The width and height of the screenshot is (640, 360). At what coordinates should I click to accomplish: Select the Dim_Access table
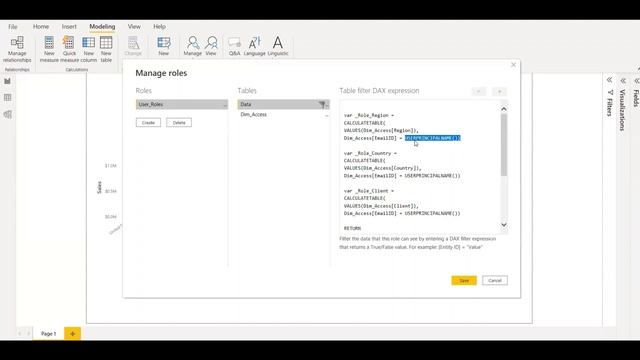(x=283, y=115)
